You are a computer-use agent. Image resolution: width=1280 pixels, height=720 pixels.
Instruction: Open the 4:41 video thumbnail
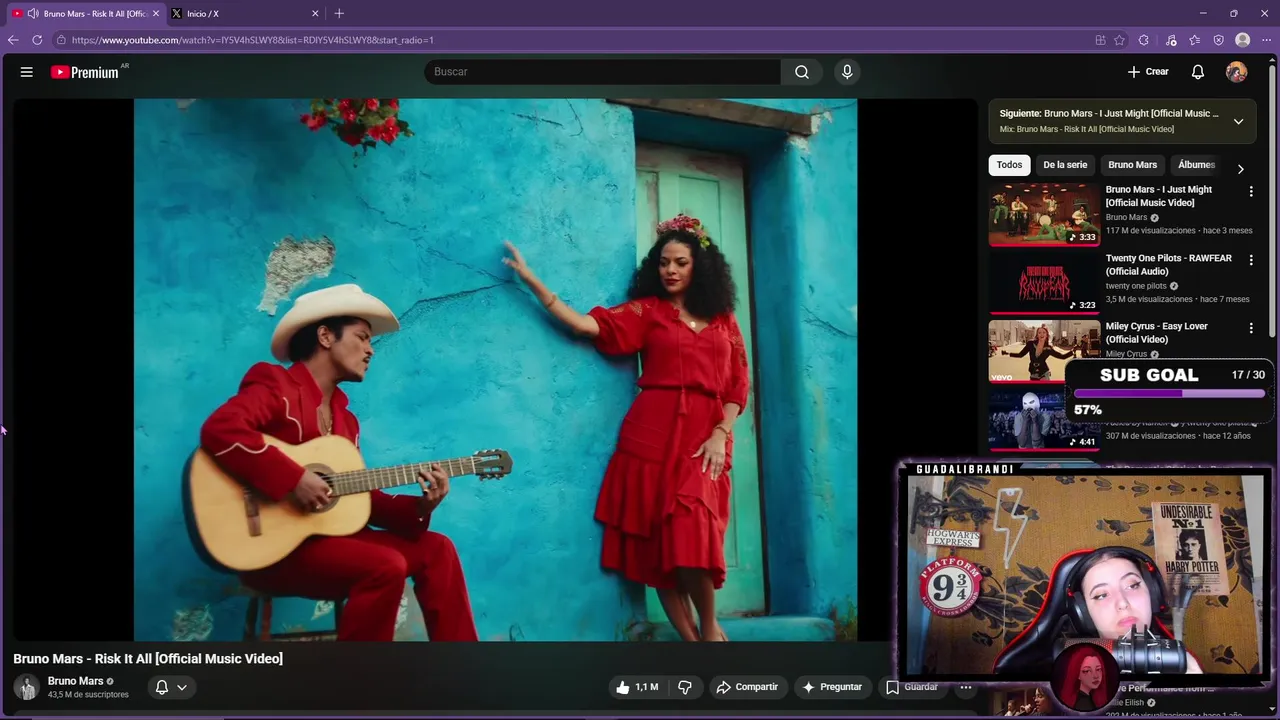point(1044,418)
